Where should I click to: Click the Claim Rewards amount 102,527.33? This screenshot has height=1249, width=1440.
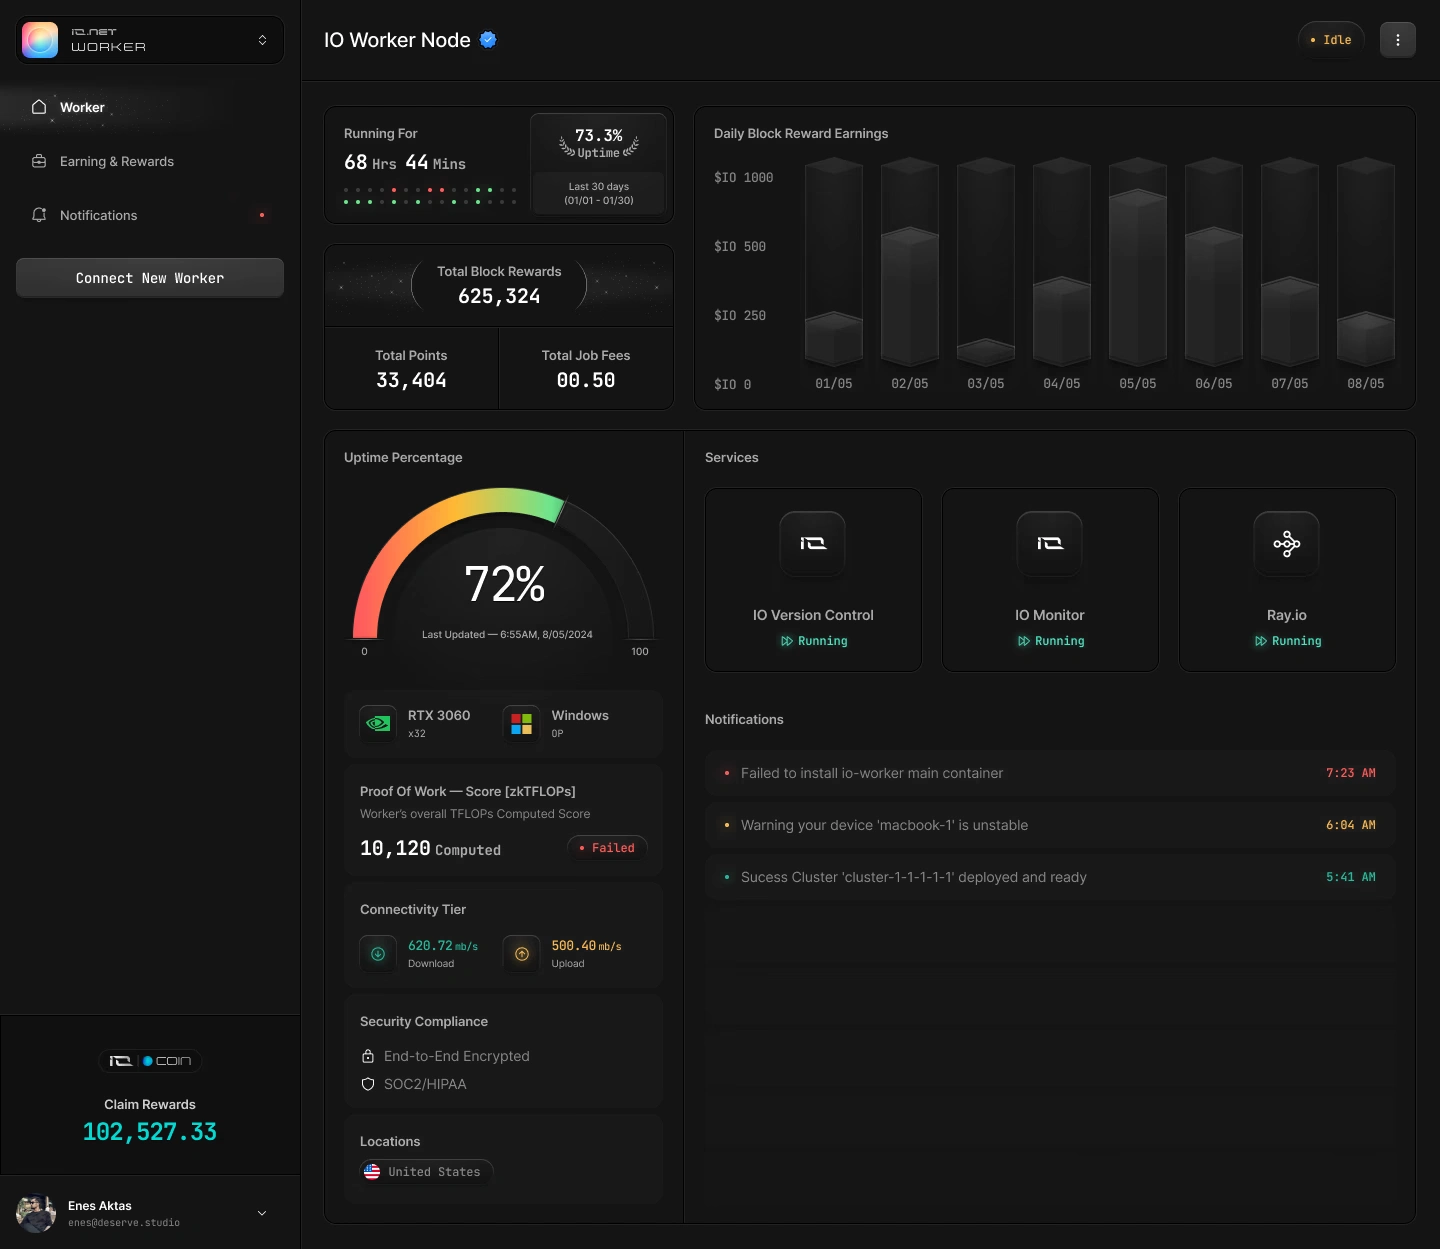tap(150, 1132)
